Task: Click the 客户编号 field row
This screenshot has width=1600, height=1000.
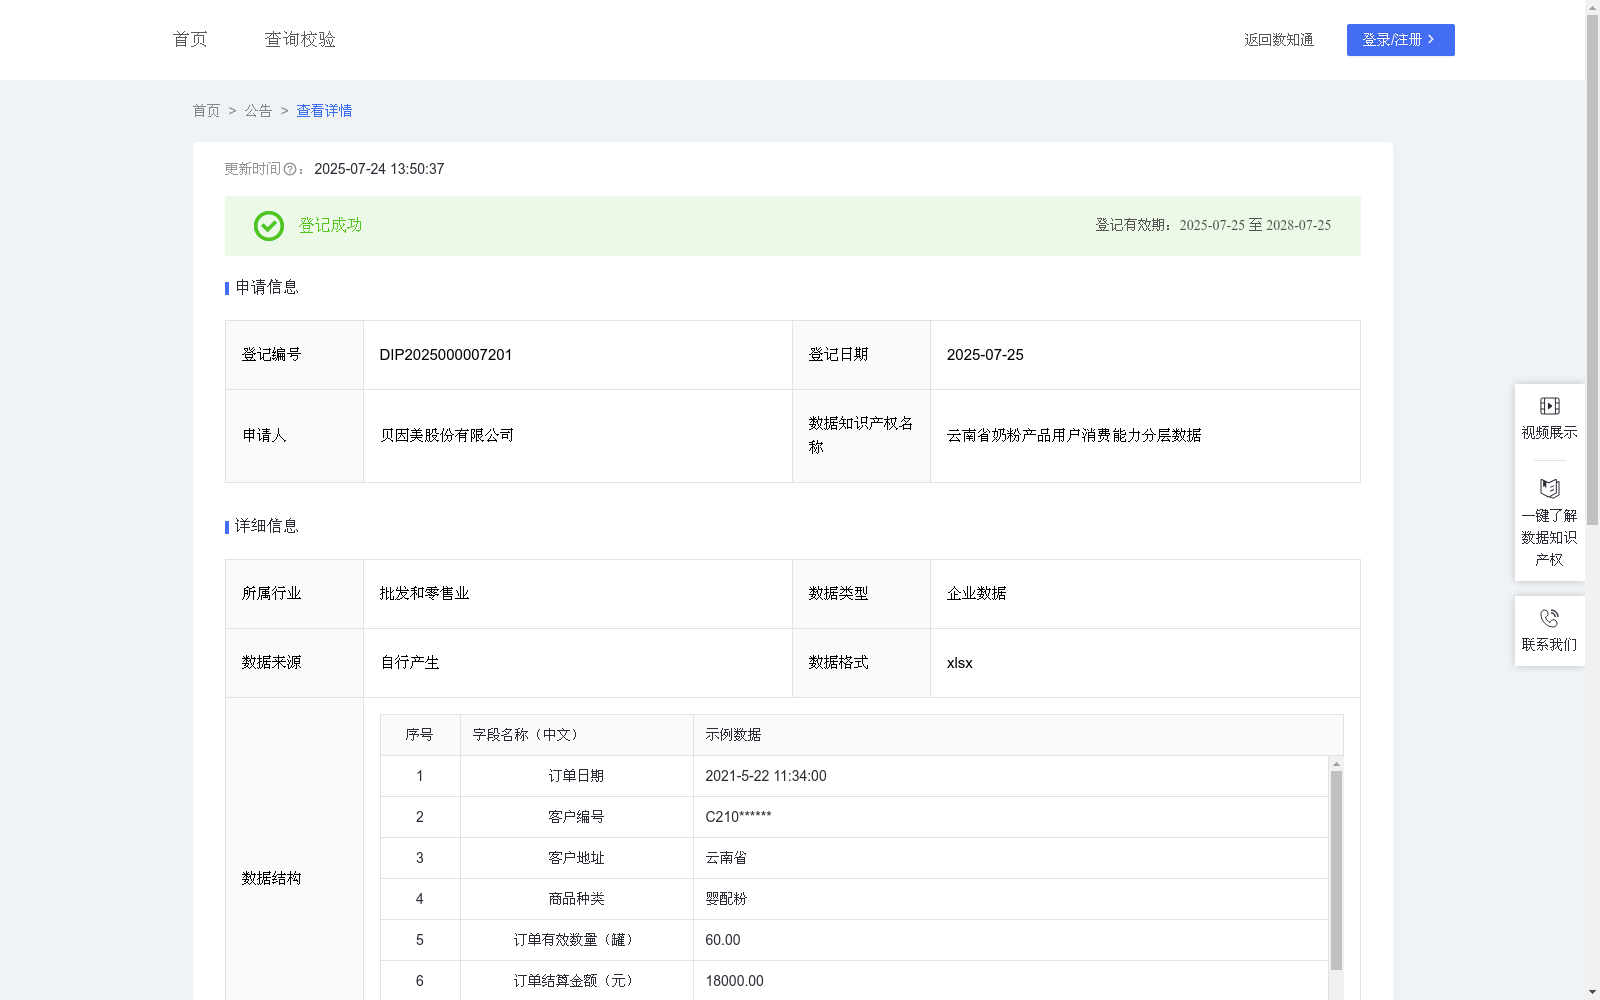Action: coord(854,817)
